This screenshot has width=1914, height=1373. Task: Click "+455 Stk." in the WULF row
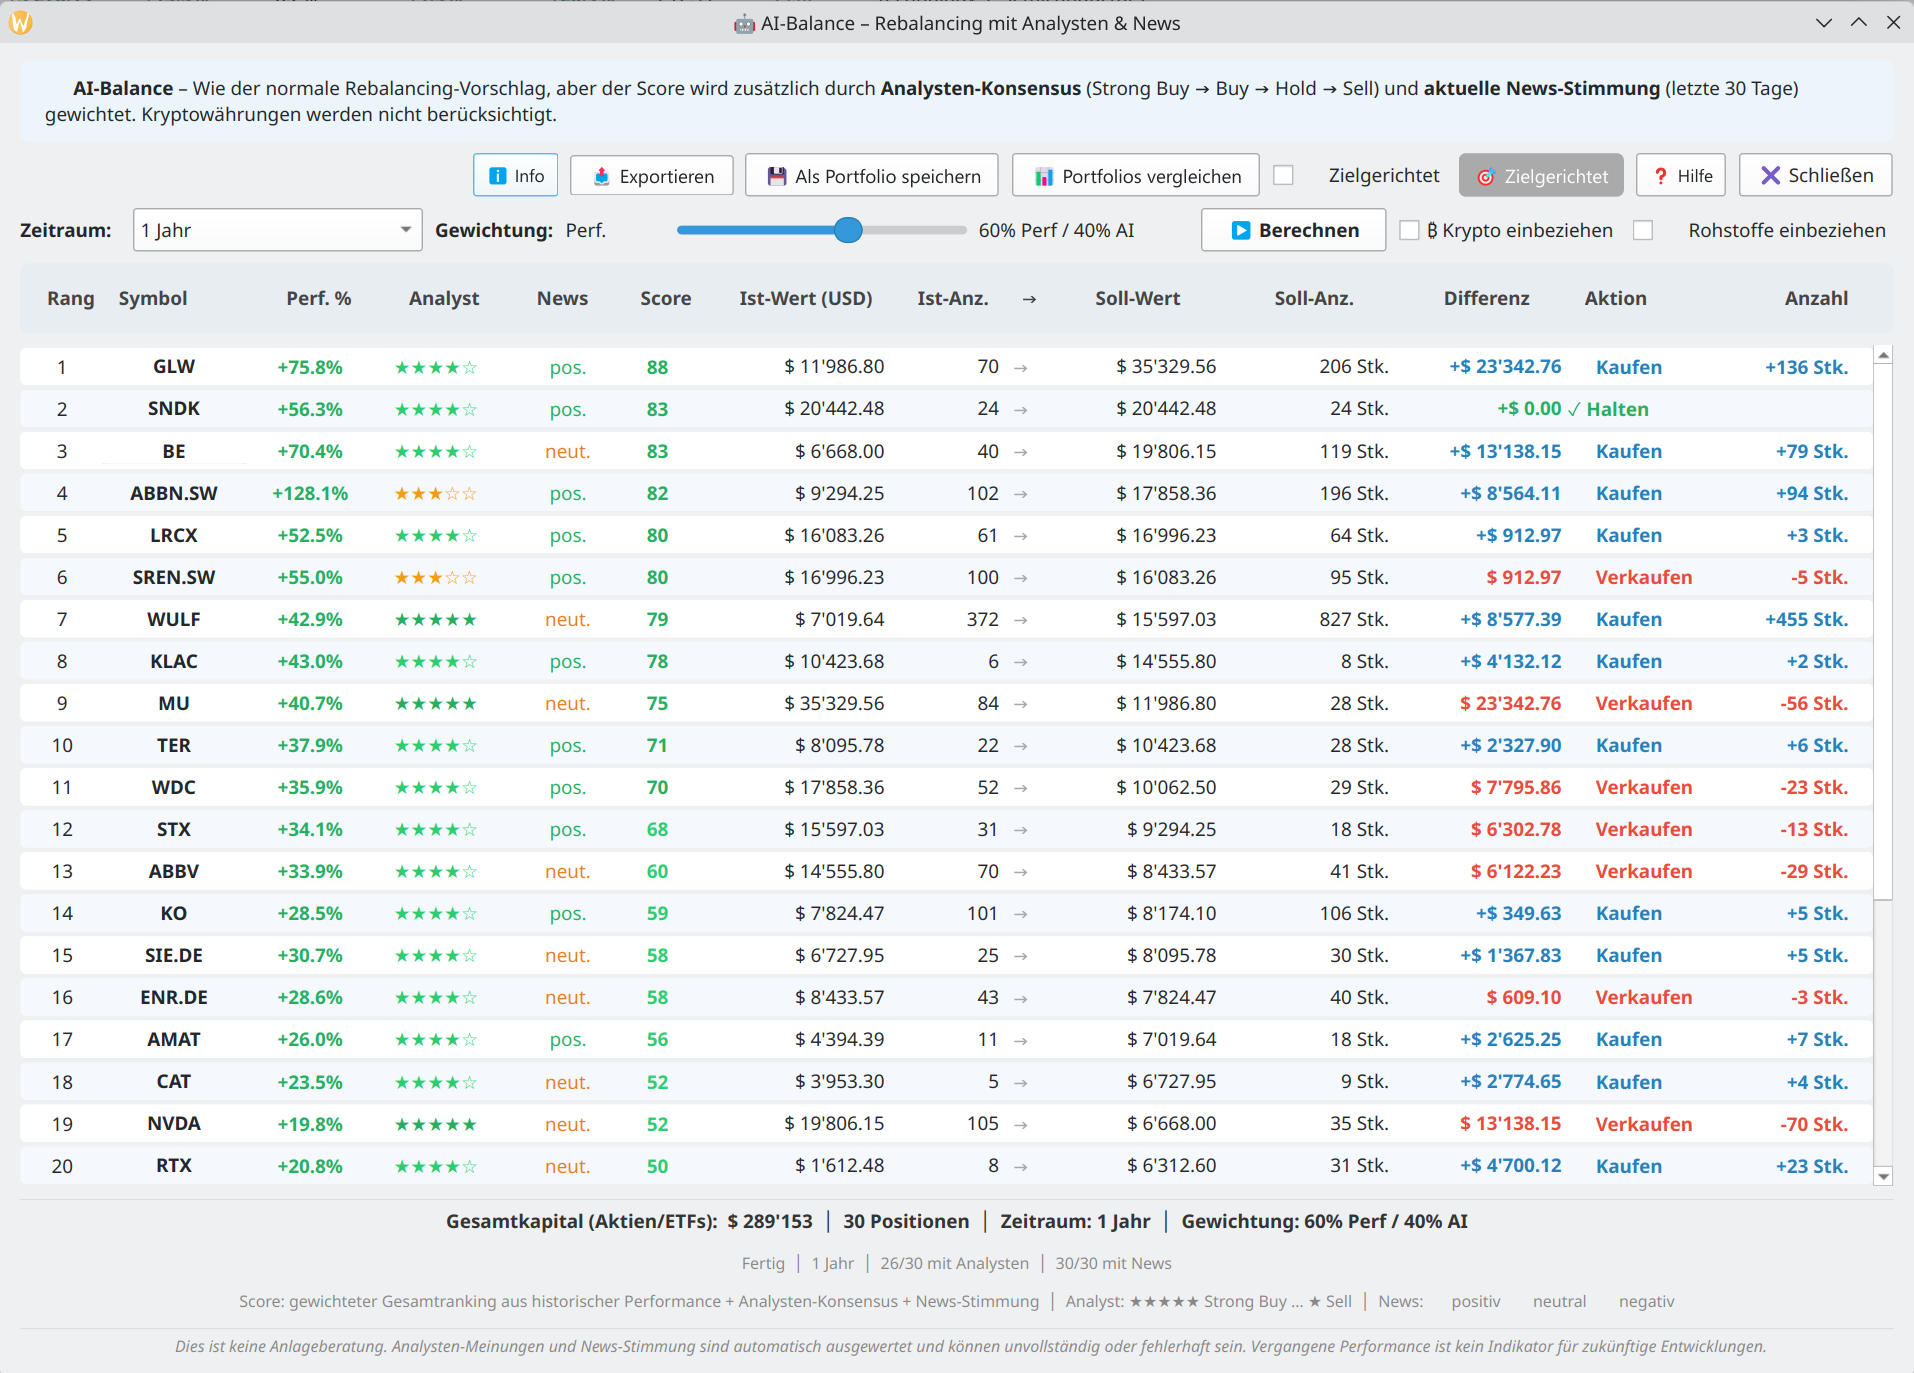point(1807,619)
